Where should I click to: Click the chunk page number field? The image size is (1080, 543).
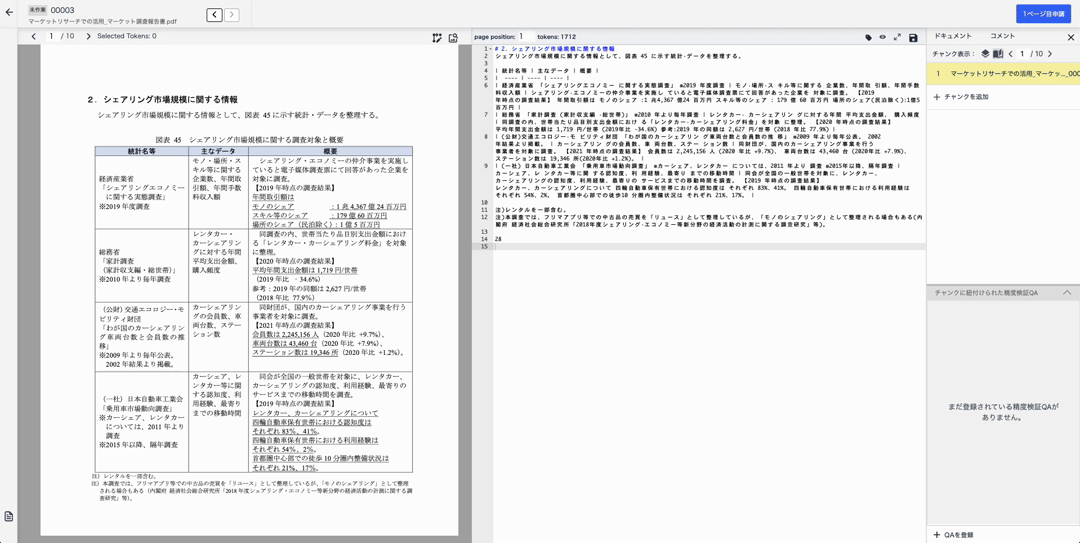point(1023,53)
